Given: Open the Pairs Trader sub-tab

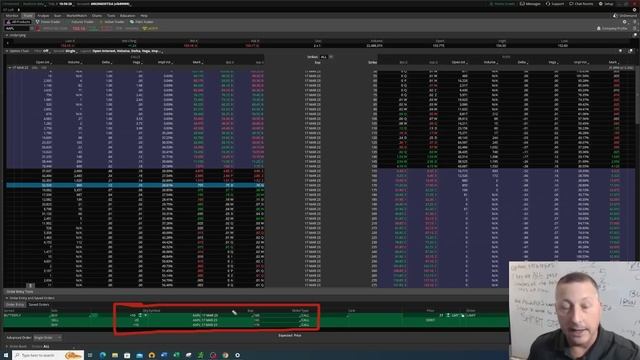Looking at the screenshot, I should coord(142,22).
